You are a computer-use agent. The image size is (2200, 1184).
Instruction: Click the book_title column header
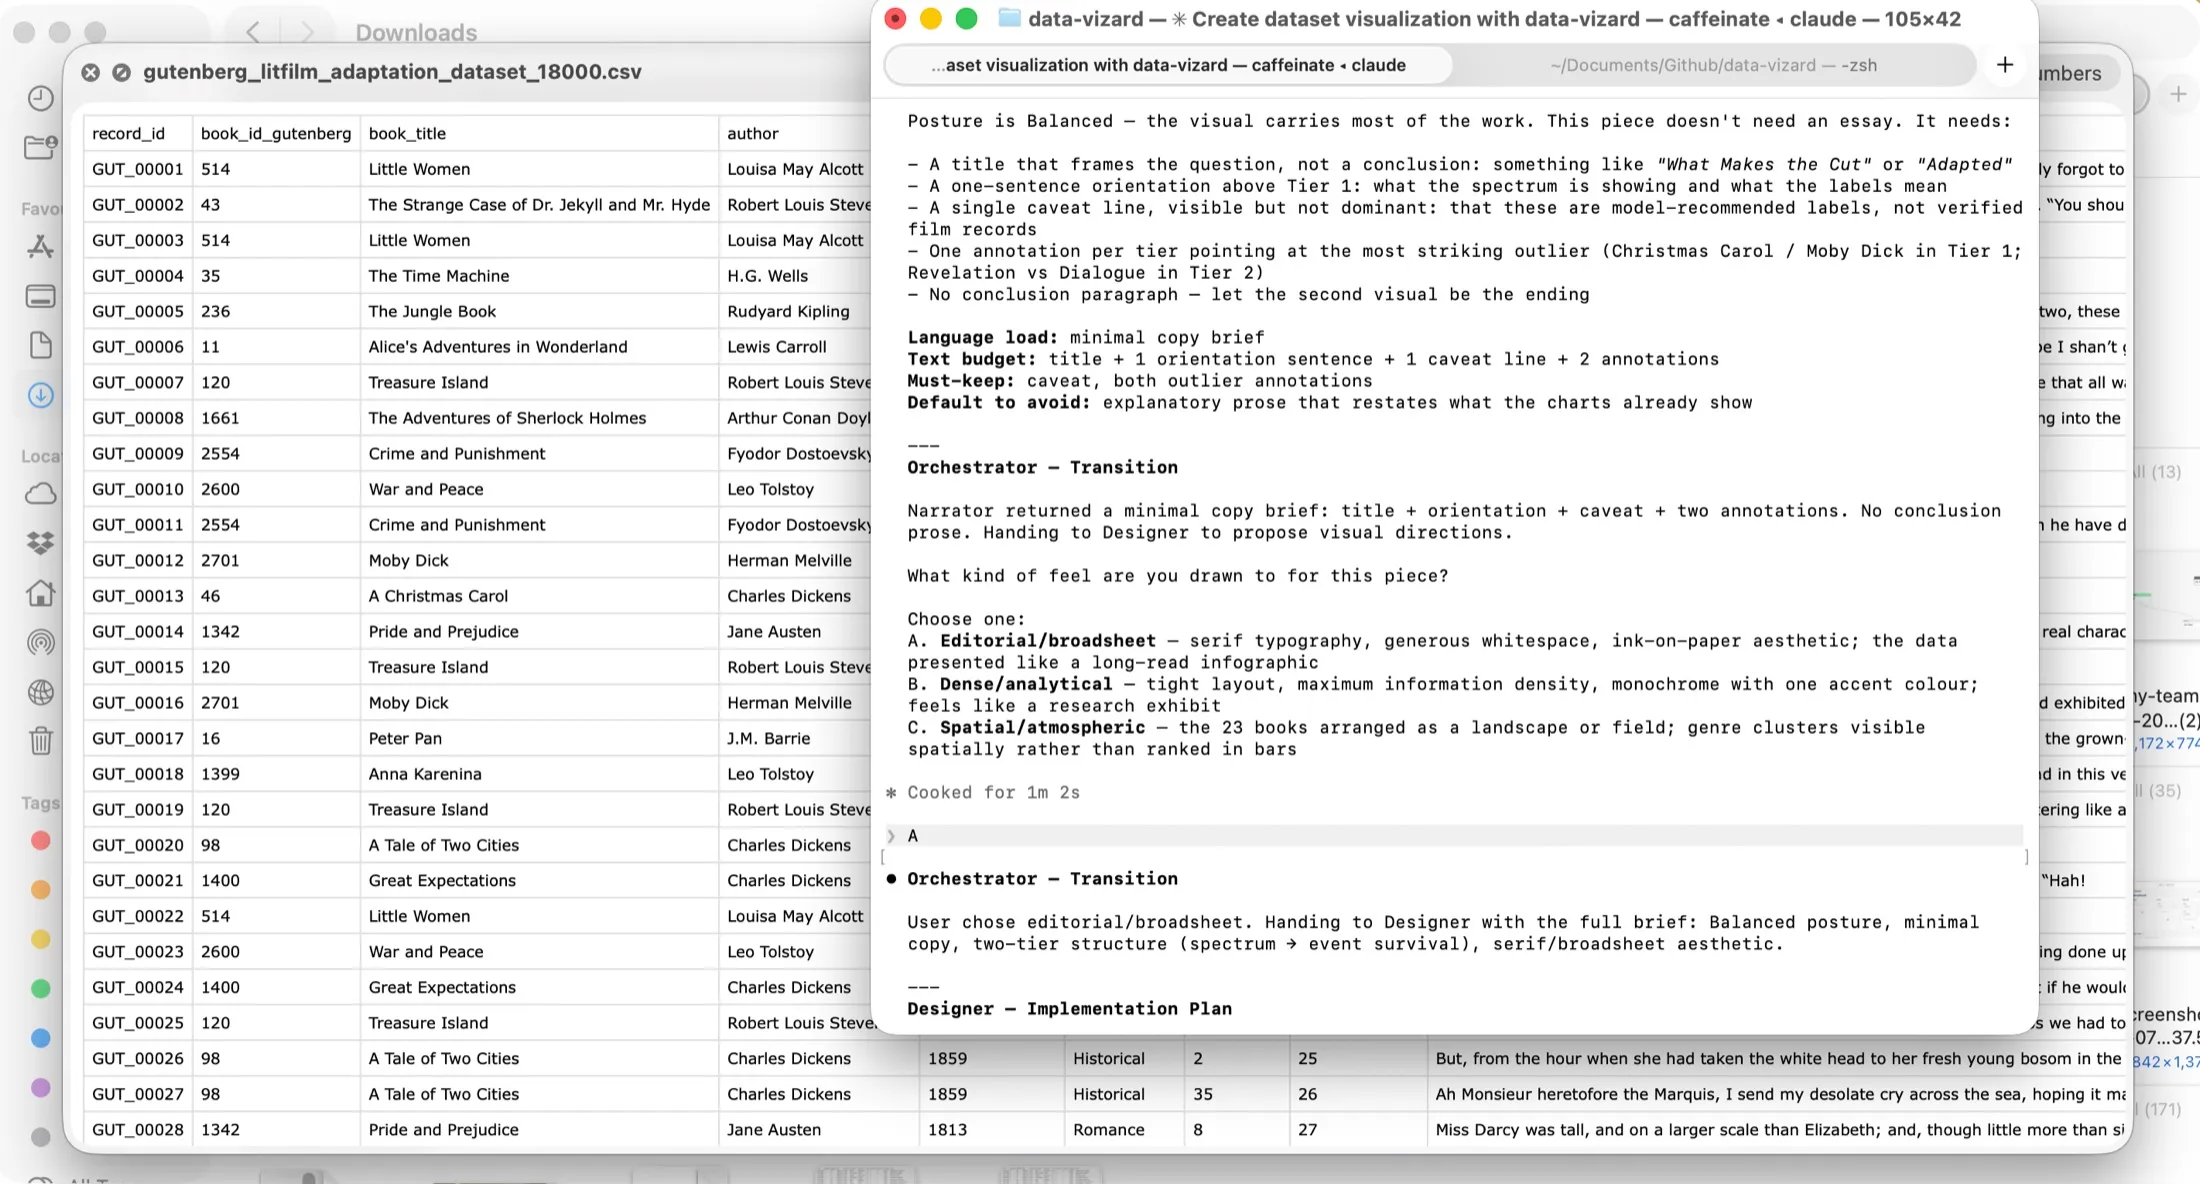(539, 133)
